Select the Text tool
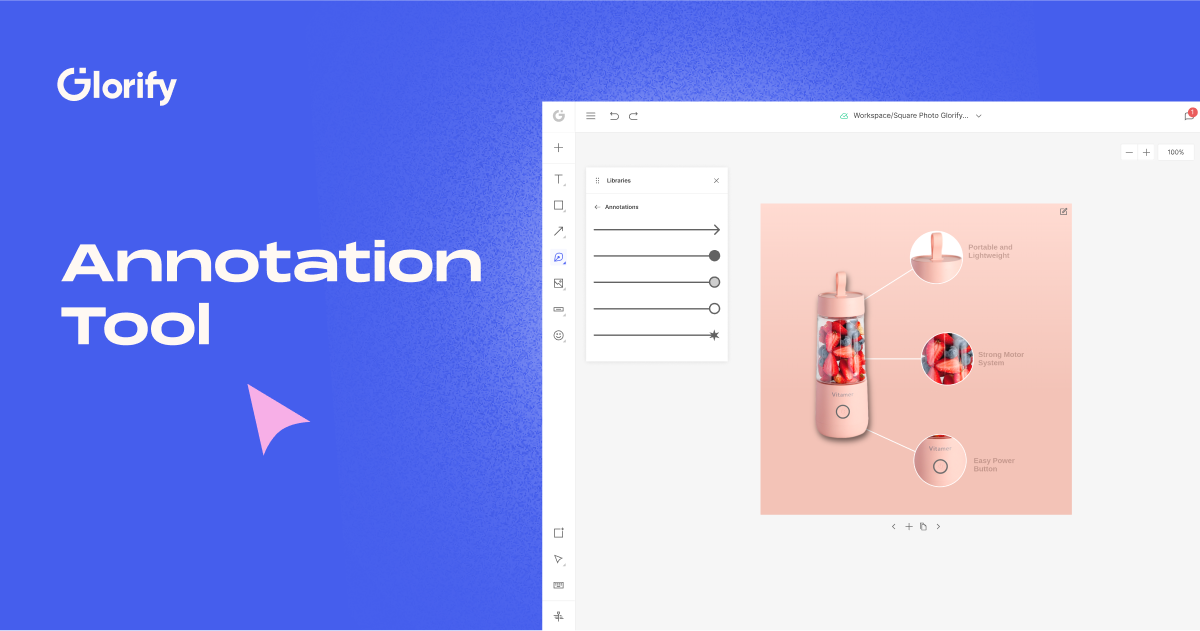 pyautogui.click(x=558, y=180)
